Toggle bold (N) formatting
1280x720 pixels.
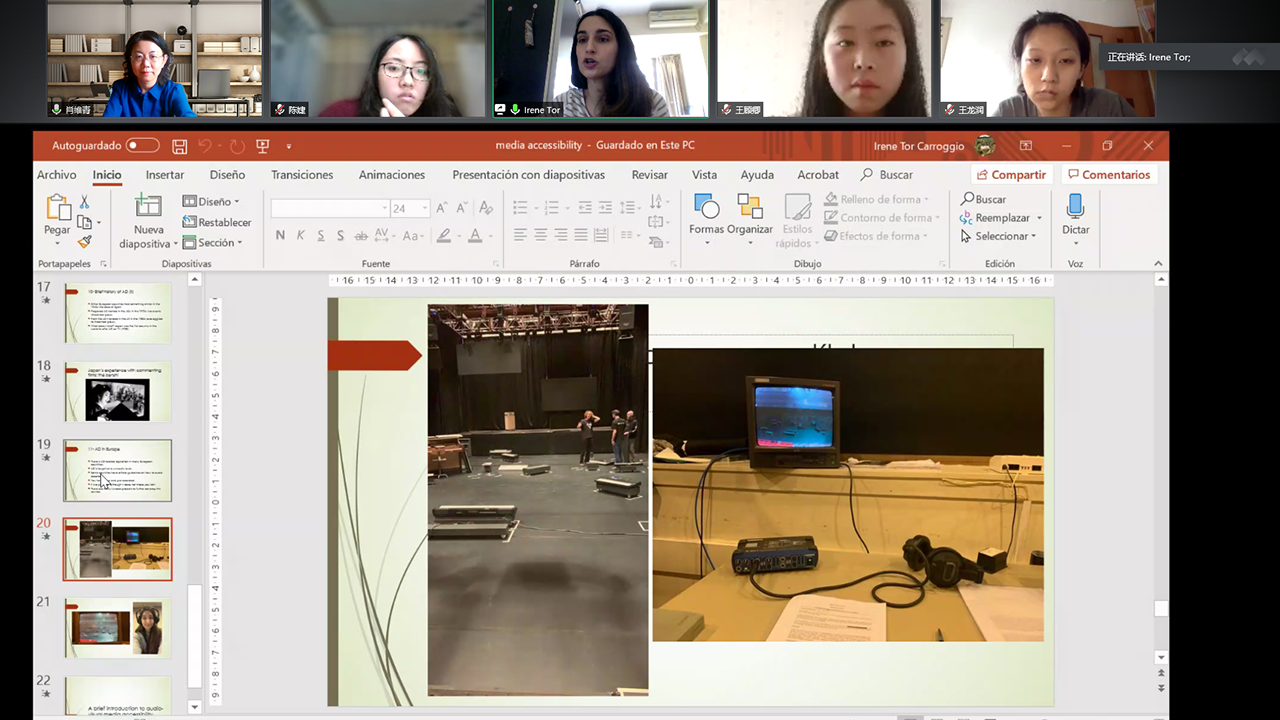point(280,236)
